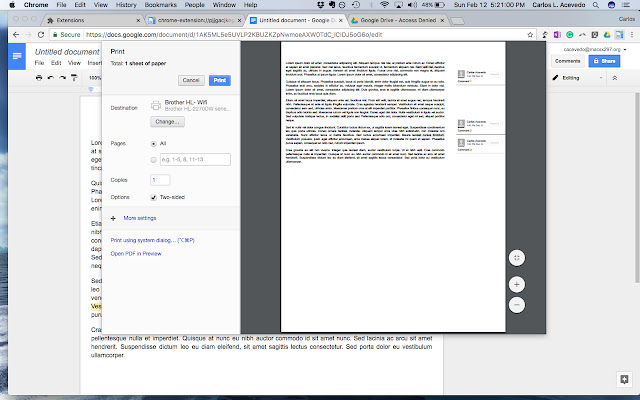Open the Docs Edit menu

click(x=56, y=63)
